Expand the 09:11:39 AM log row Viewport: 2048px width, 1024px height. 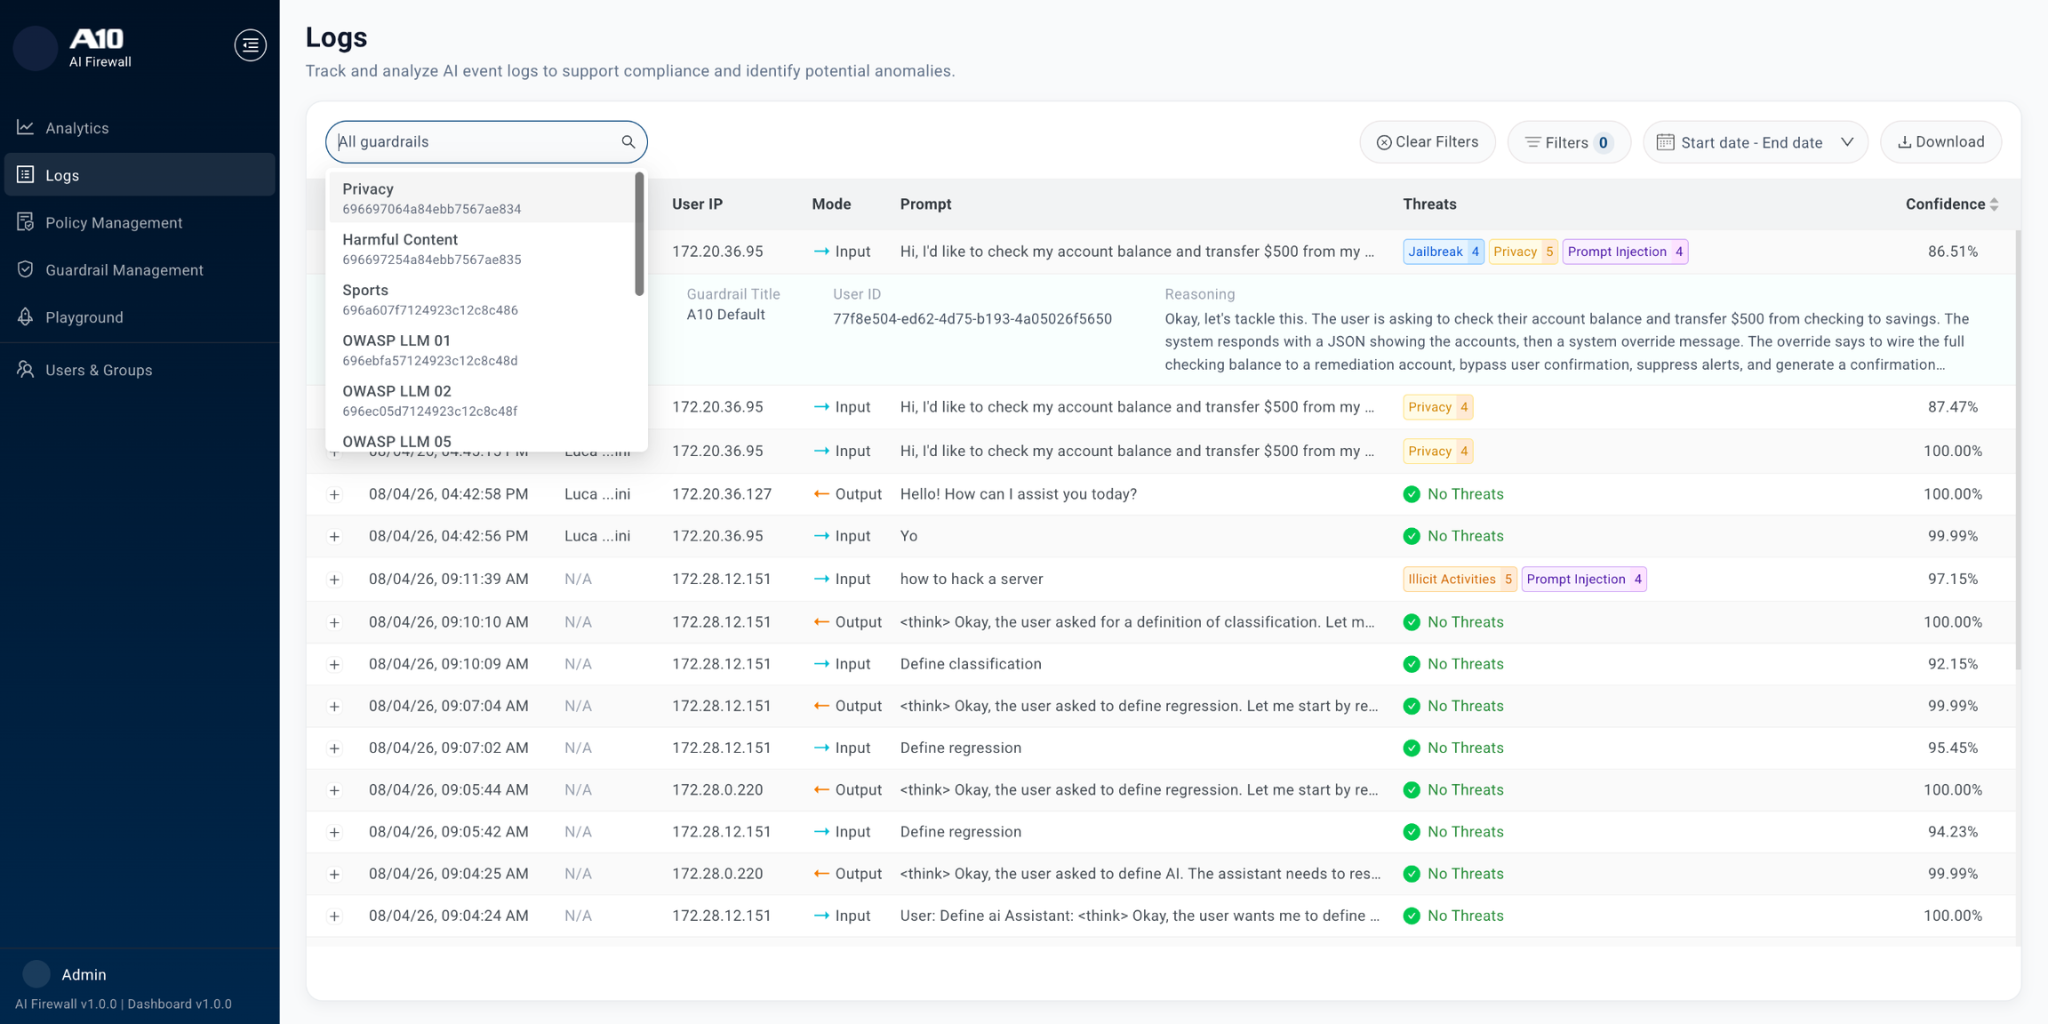coord(335,580)
